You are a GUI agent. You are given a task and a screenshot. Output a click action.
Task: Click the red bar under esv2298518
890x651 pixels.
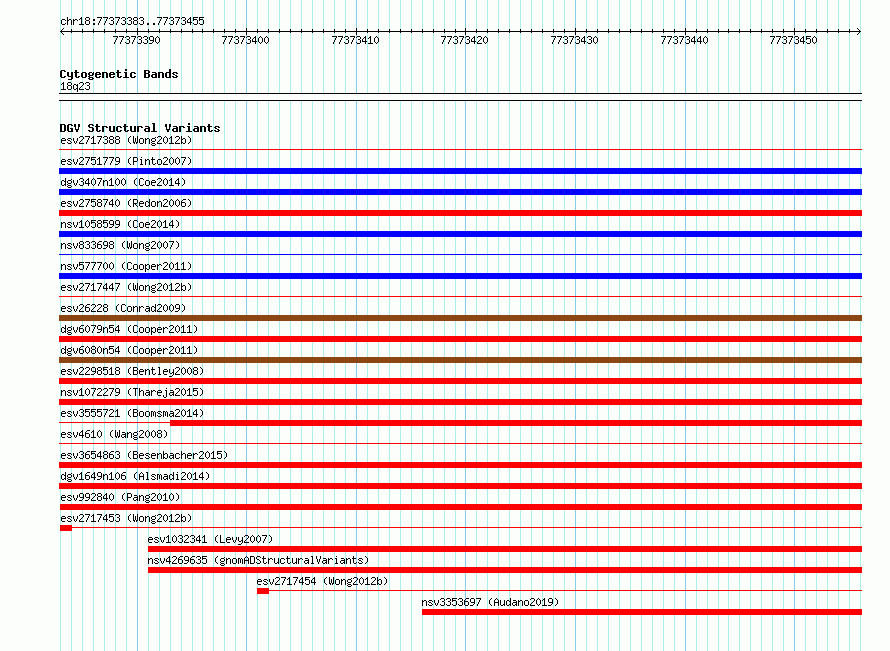(460, 381)
